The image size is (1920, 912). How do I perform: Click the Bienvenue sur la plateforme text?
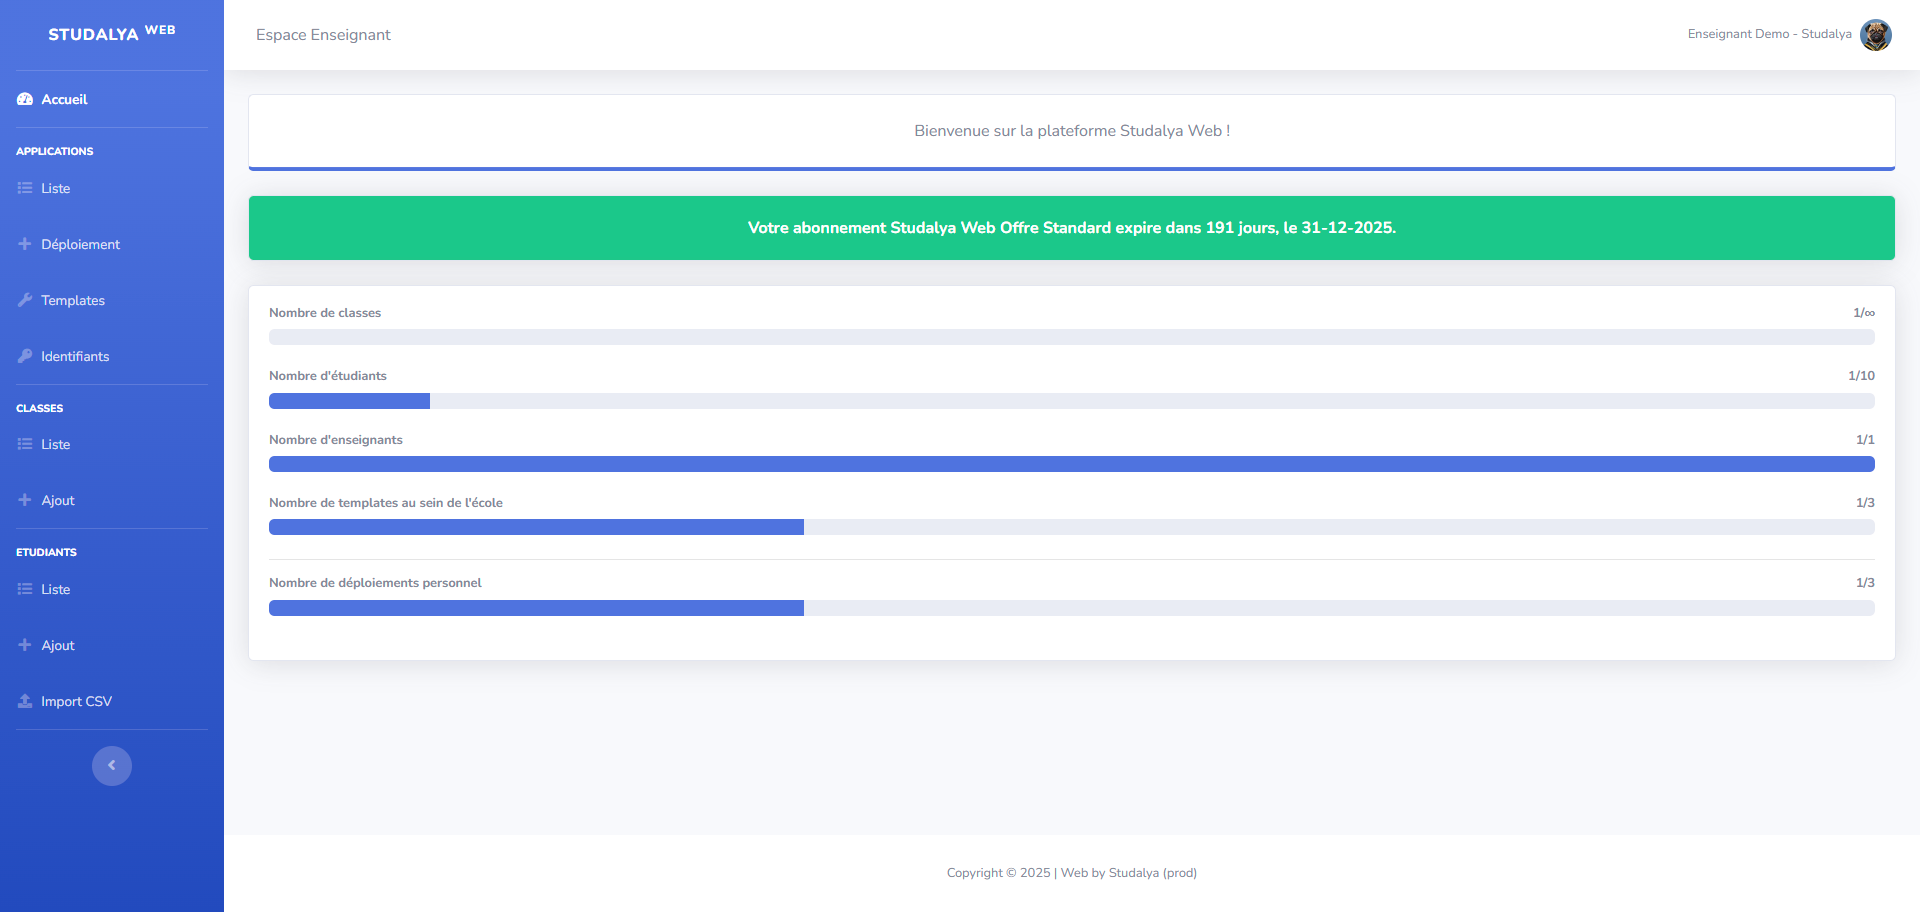[1072, 131]
